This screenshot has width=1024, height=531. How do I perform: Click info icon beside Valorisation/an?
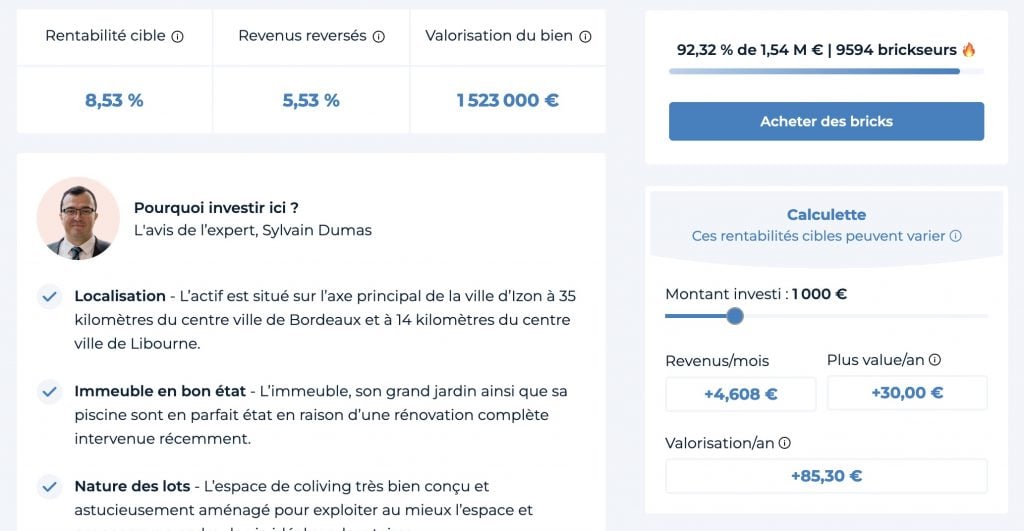(785, 443)
